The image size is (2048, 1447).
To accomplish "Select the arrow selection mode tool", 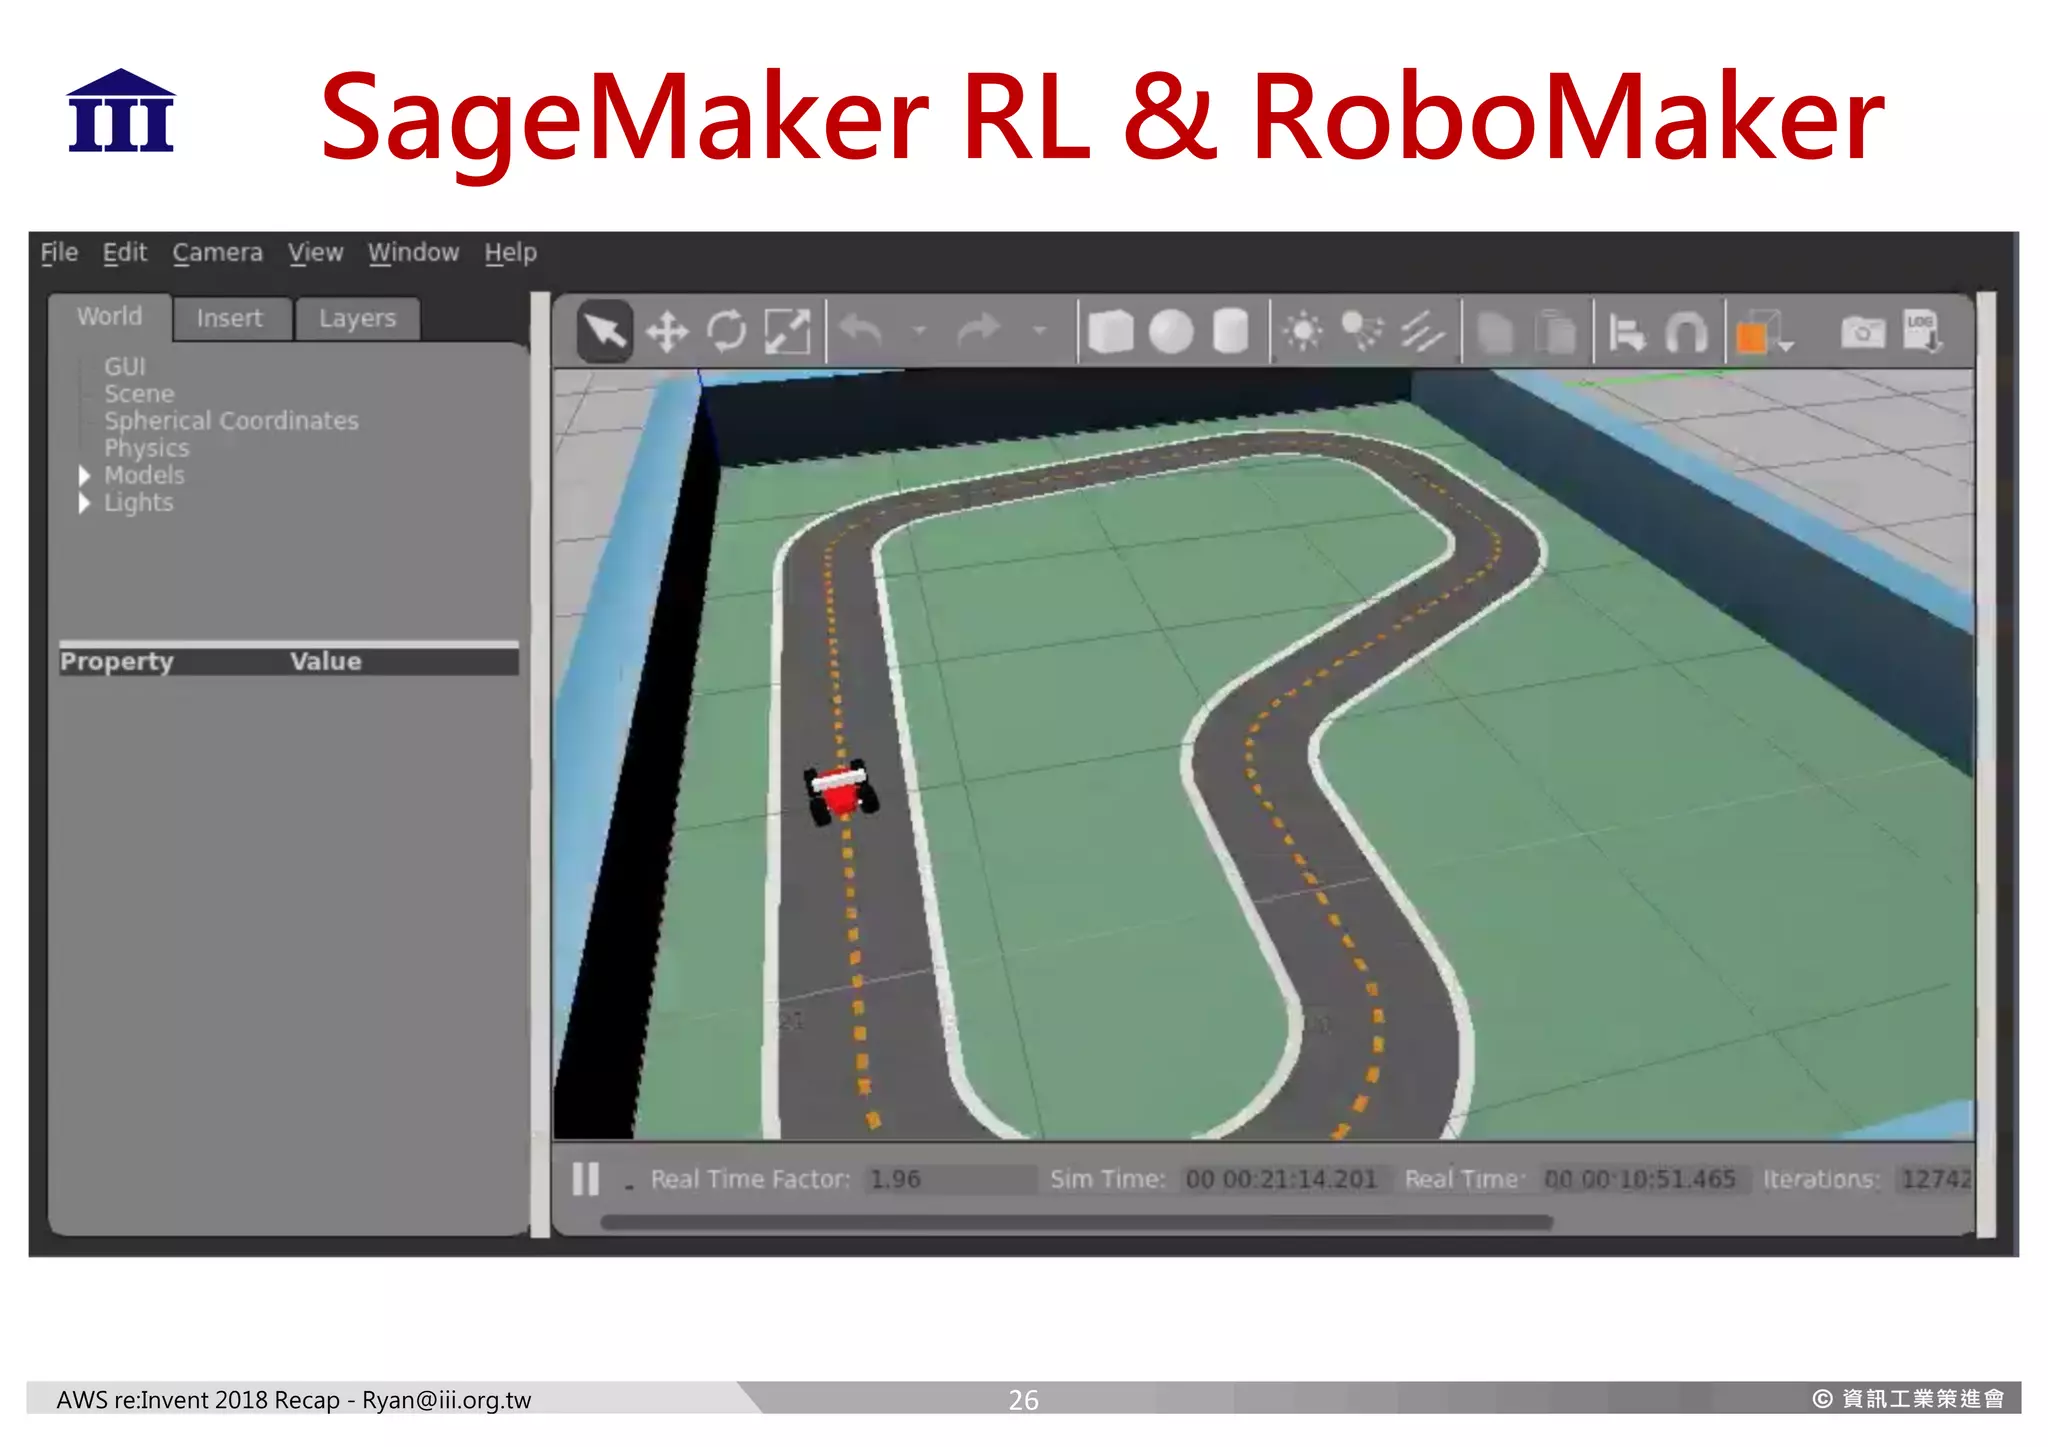I will pos(604,331).
